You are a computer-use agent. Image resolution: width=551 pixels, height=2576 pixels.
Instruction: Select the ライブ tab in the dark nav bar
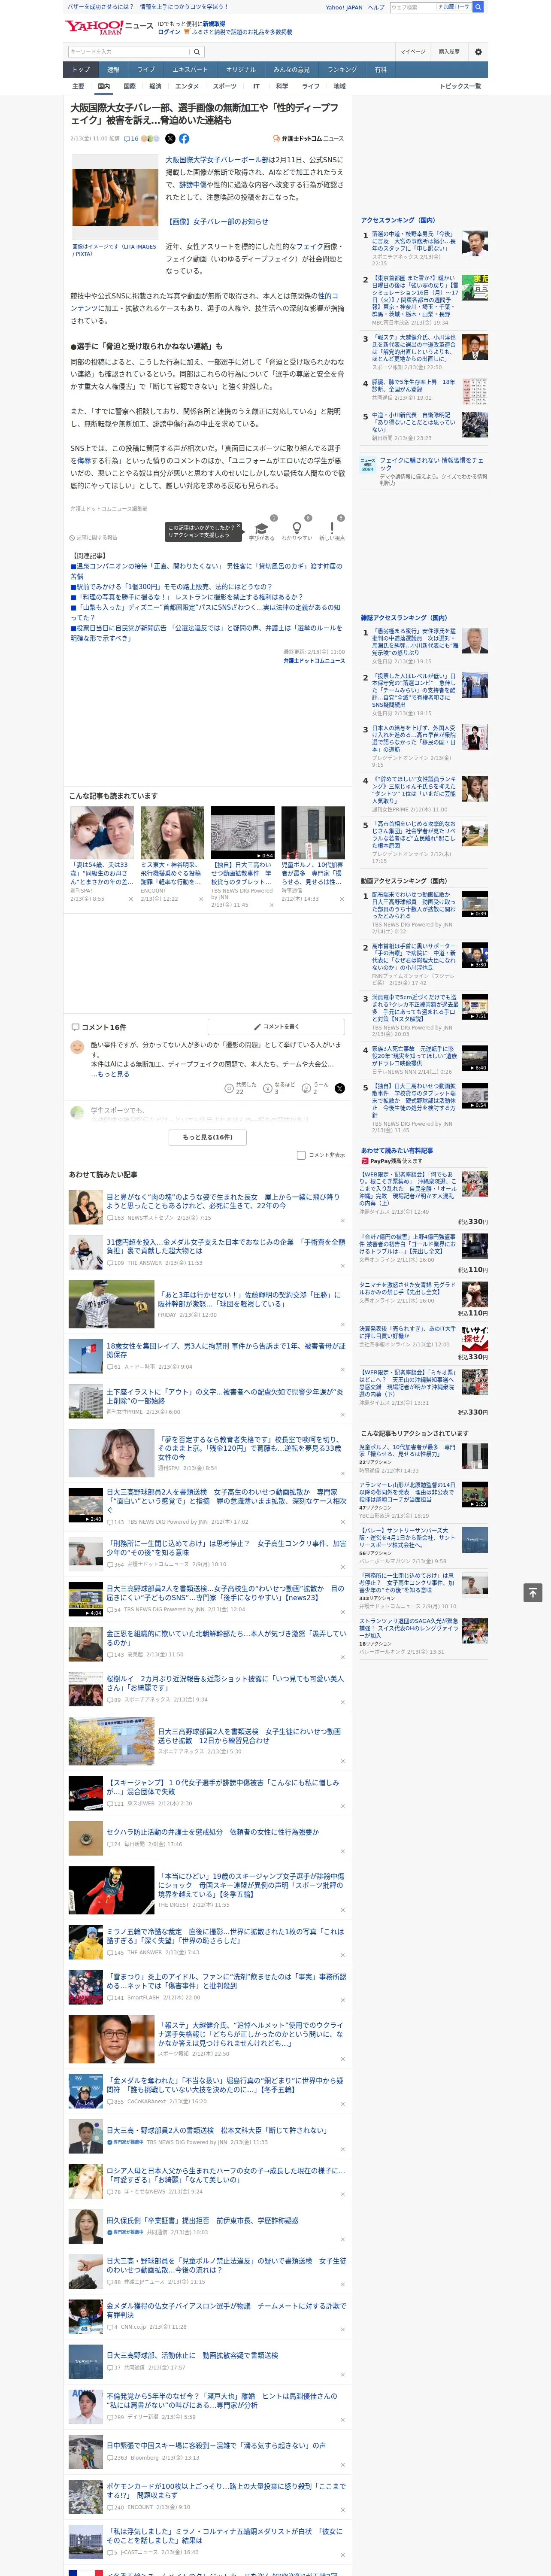pyautogui.click(x=146, y=70)
